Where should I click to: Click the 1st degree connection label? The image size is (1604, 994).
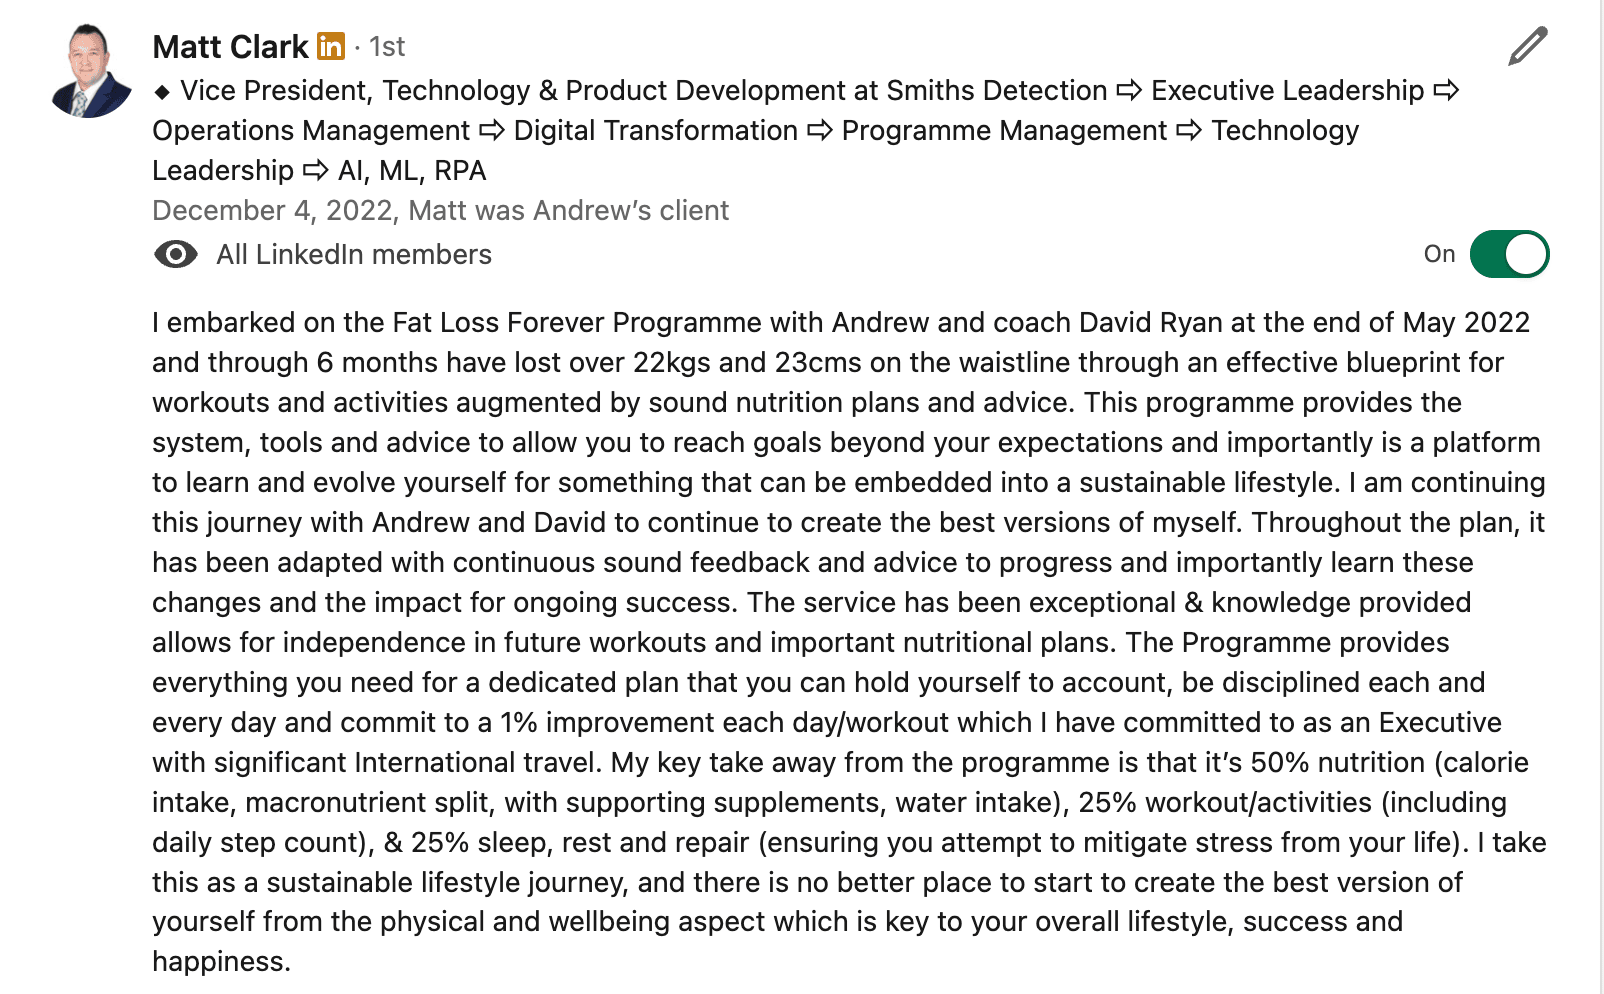(x=387, y=47)
